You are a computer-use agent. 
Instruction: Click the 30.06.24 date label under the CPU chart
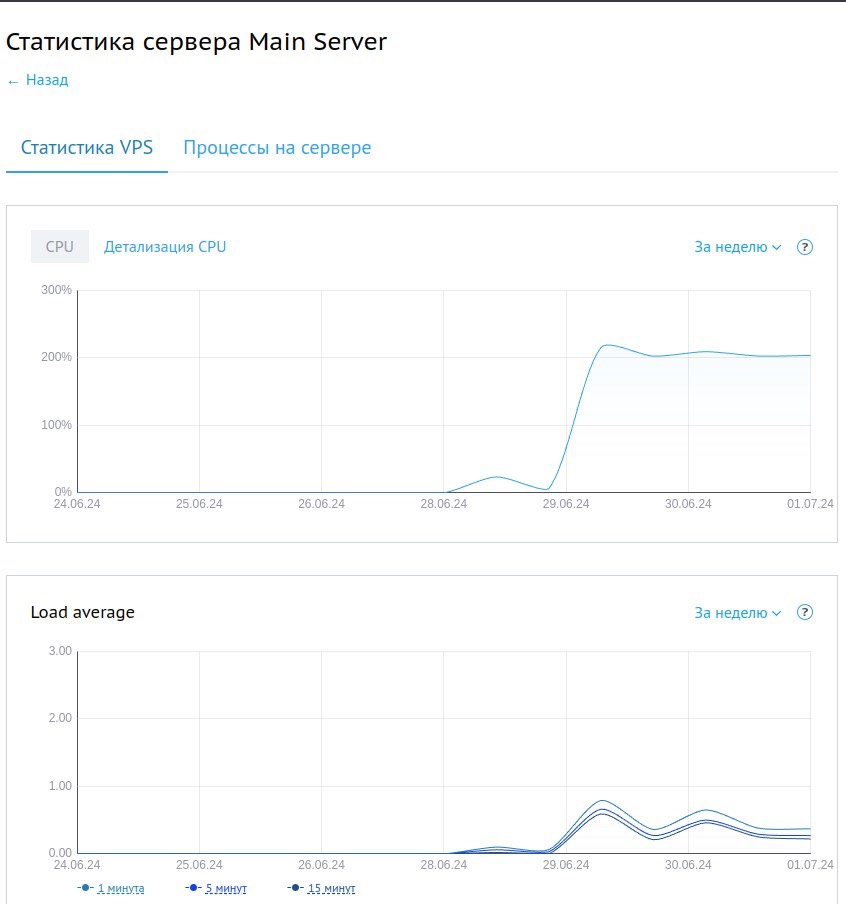(688, 504)
